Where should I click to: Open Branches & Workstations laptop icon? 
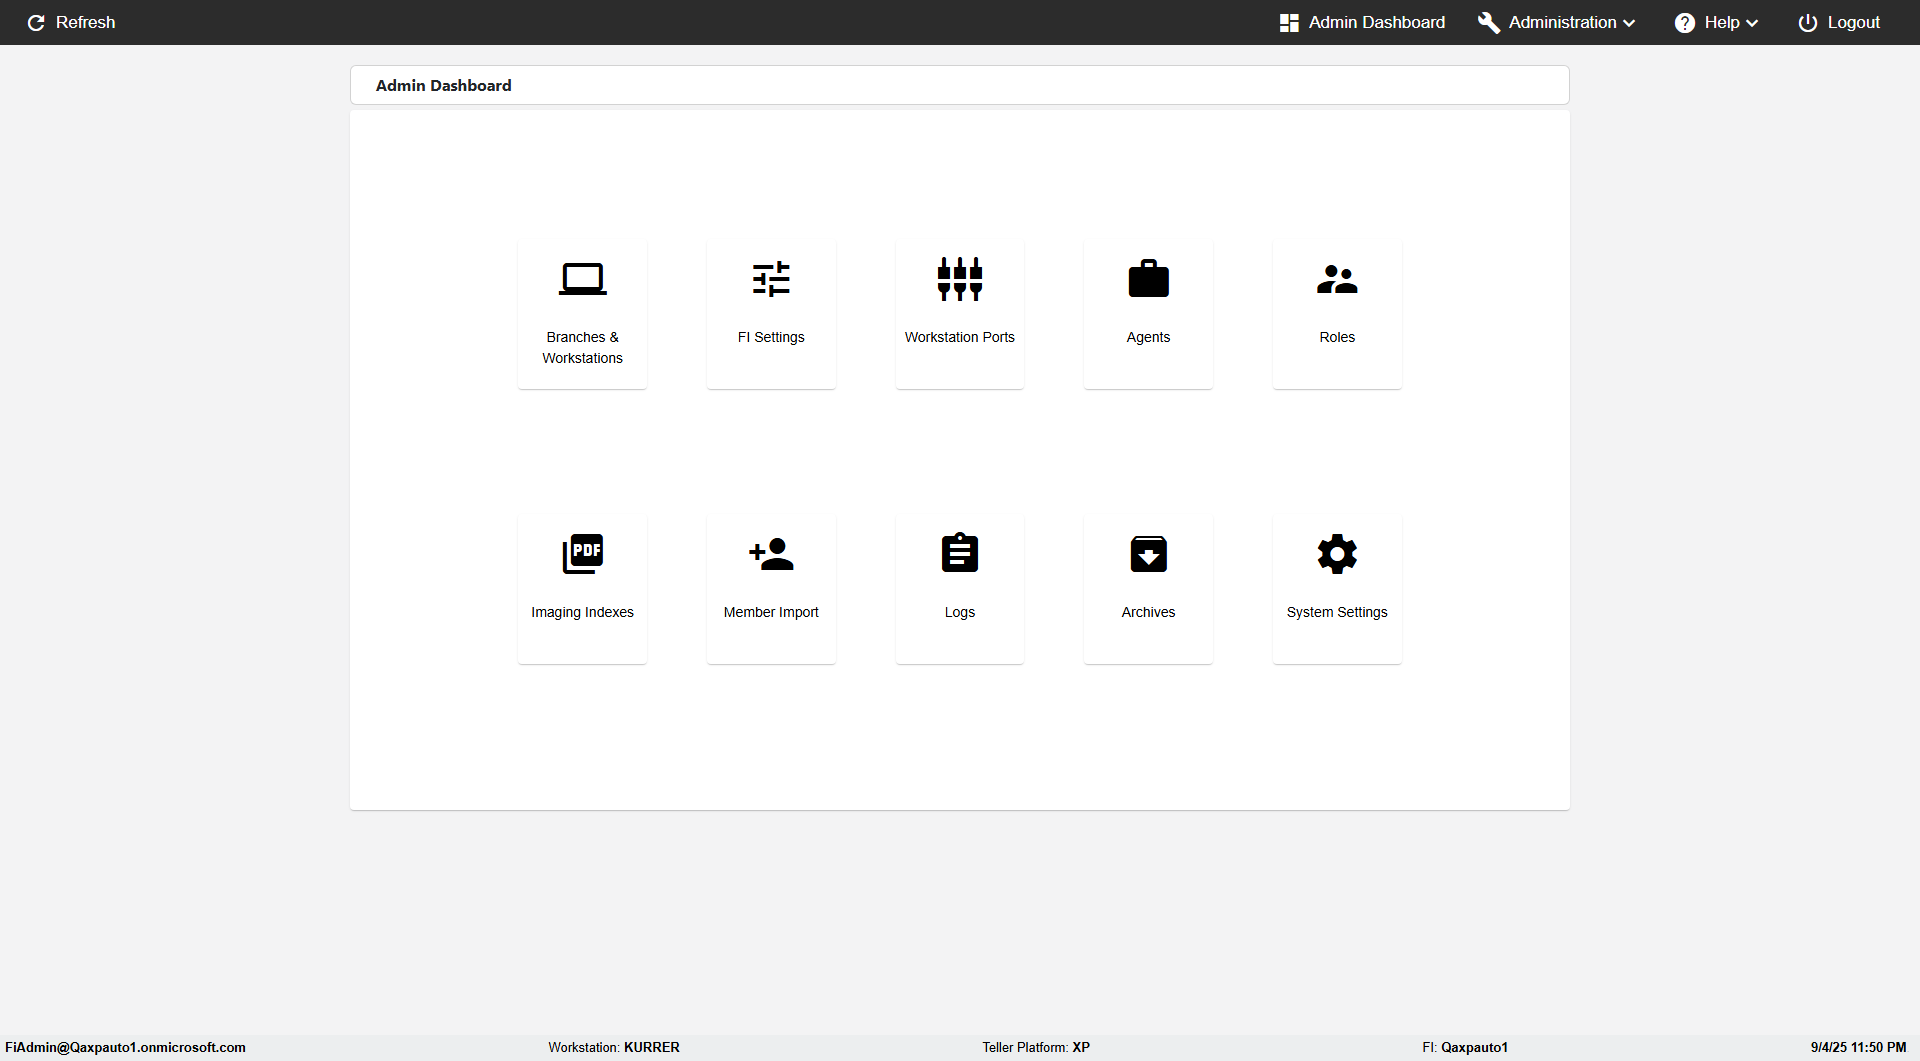point(582,279)
